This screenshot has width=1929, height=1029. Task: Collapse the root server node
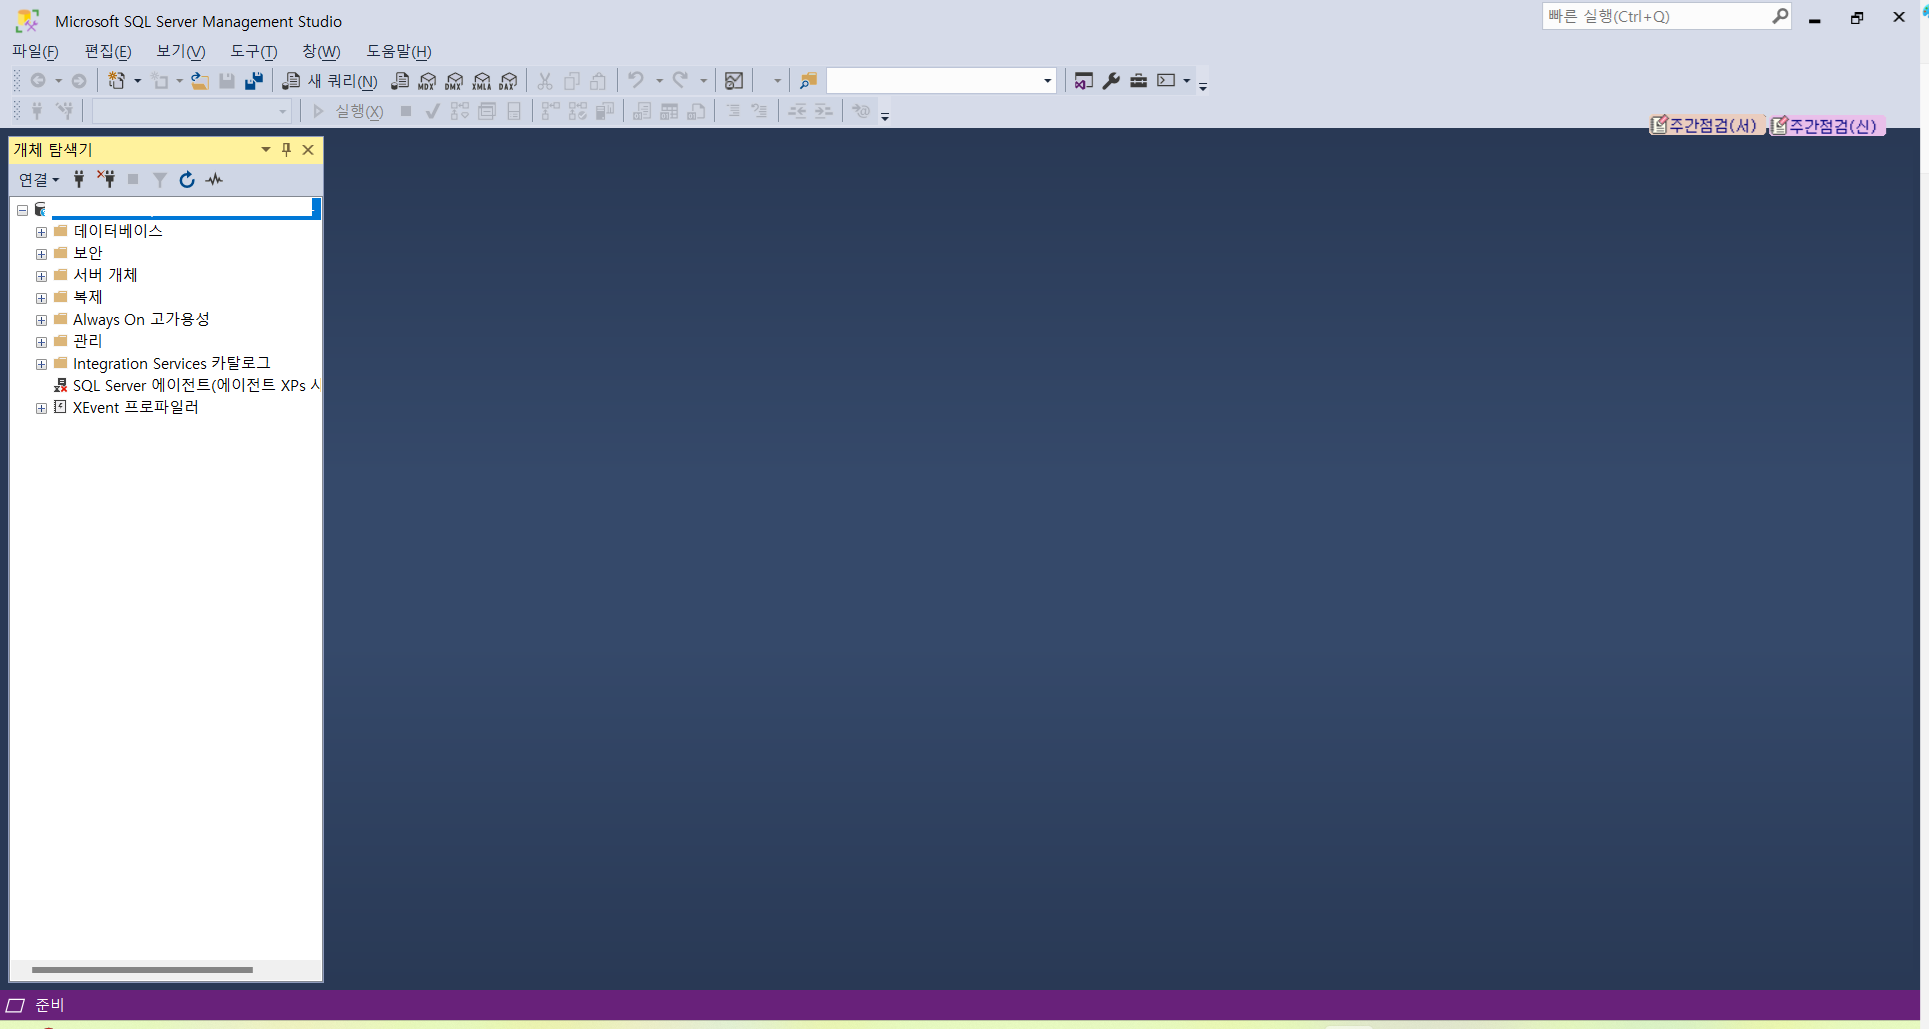tap(22, 210)
